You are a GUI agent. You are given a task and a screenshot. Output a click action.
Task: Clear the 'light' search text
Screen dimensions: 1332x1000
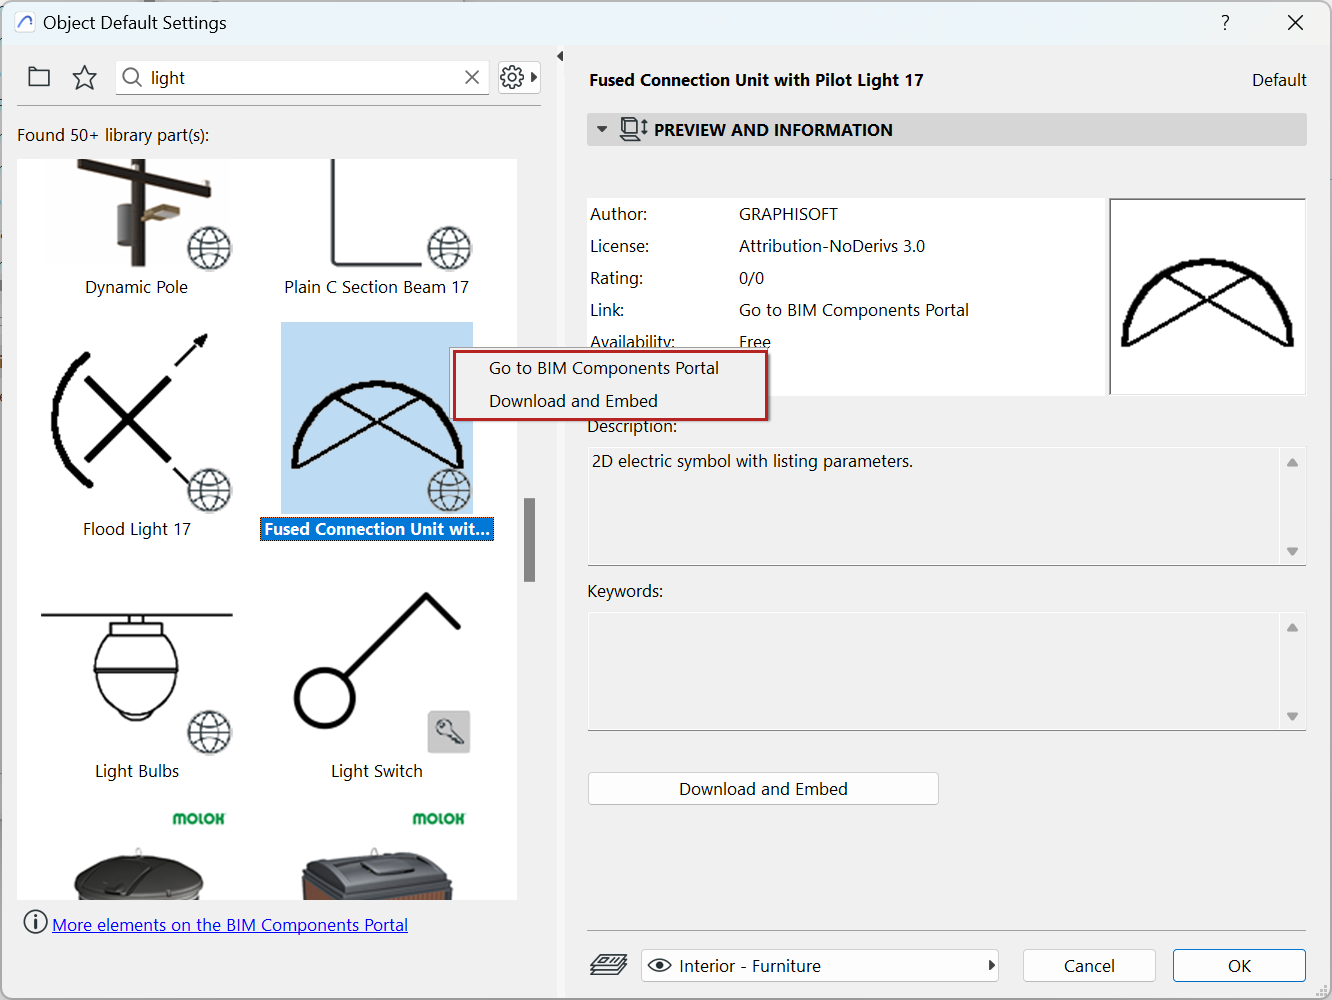(x=472, y=77)
